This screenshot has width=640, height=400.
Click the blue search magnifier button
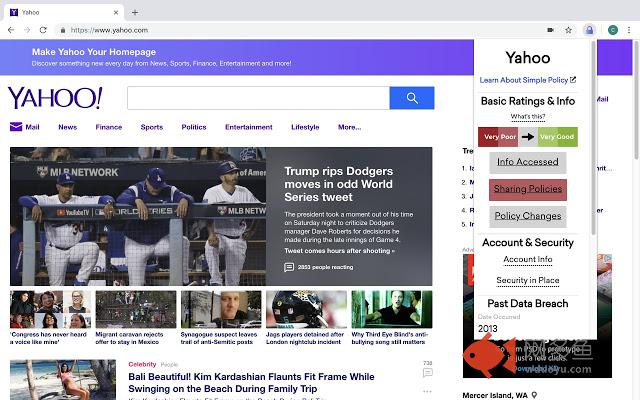(x=412, y=98)
